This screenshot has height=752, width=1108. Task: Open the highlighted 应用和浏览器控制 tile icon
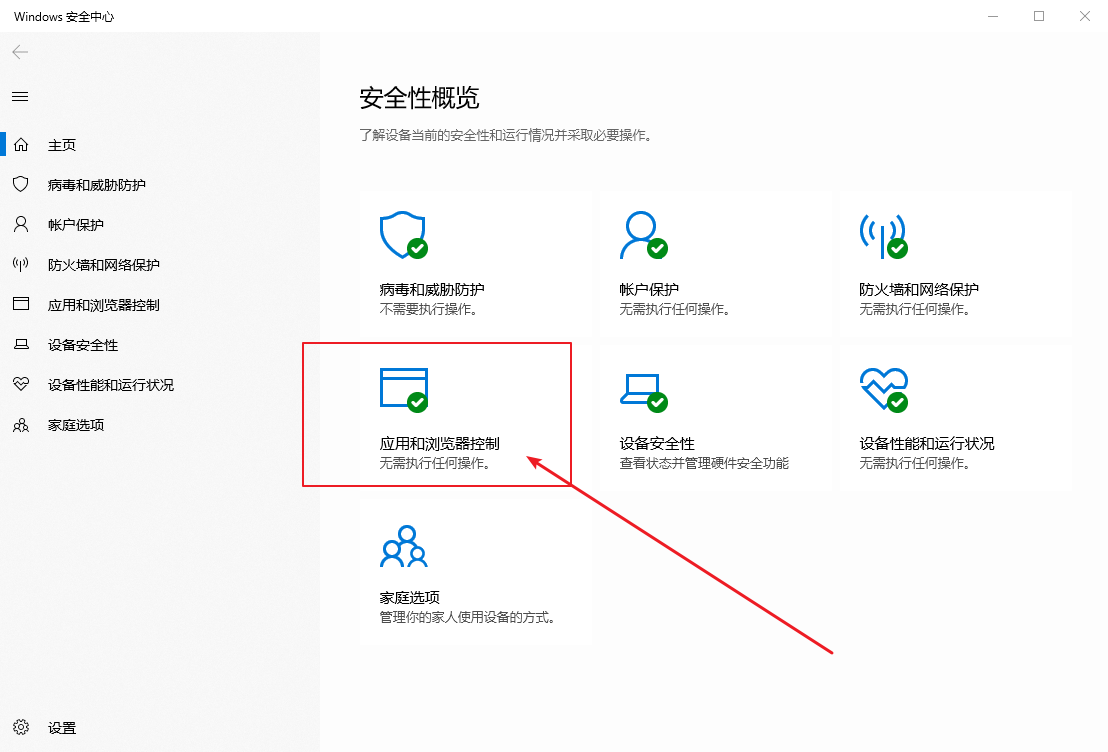tap(403, 388)
